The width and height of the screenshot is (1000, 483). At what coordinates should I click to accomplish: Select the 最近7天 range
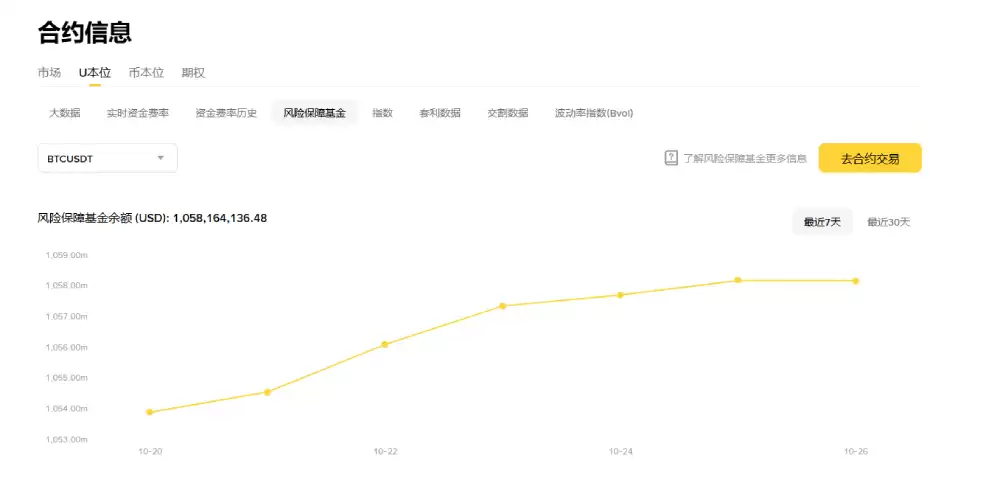pos(822,222)
